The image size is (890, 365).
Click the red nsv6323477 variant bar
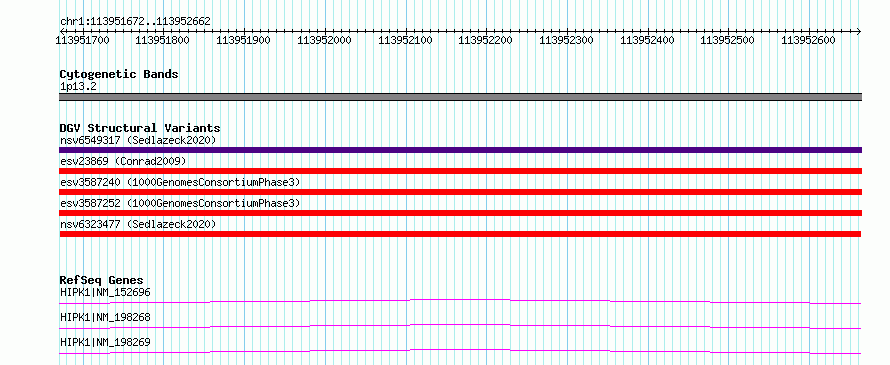click(x=460, y=234)
